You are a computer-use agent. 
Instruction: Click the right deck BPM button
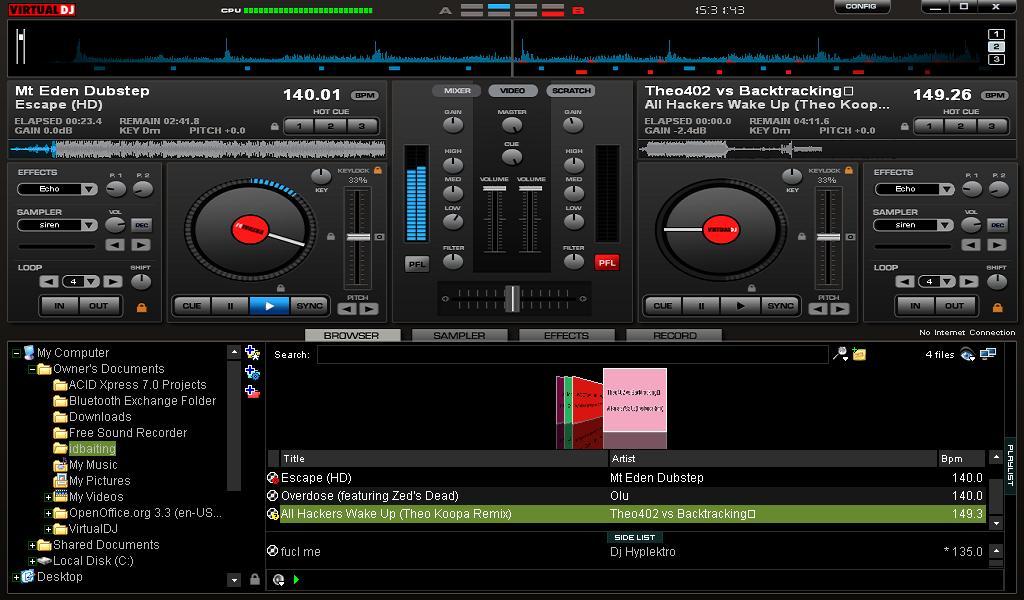coord(995,95)
